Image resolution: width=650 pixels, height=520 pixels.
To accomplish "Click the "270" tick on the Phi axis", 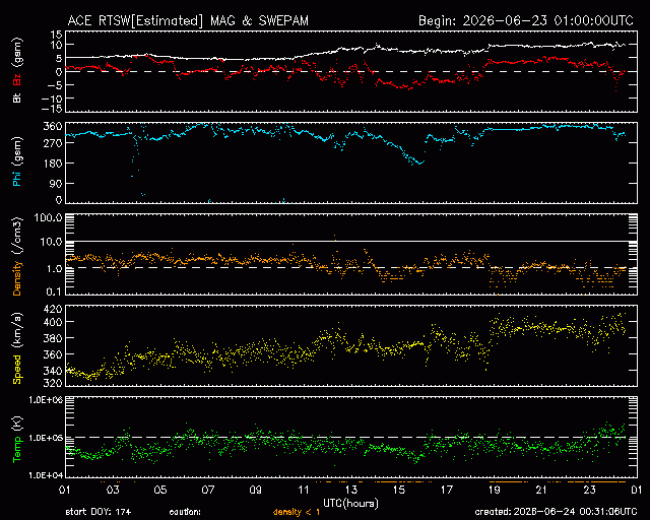I will pyautogui.click(x=52, y=143).
